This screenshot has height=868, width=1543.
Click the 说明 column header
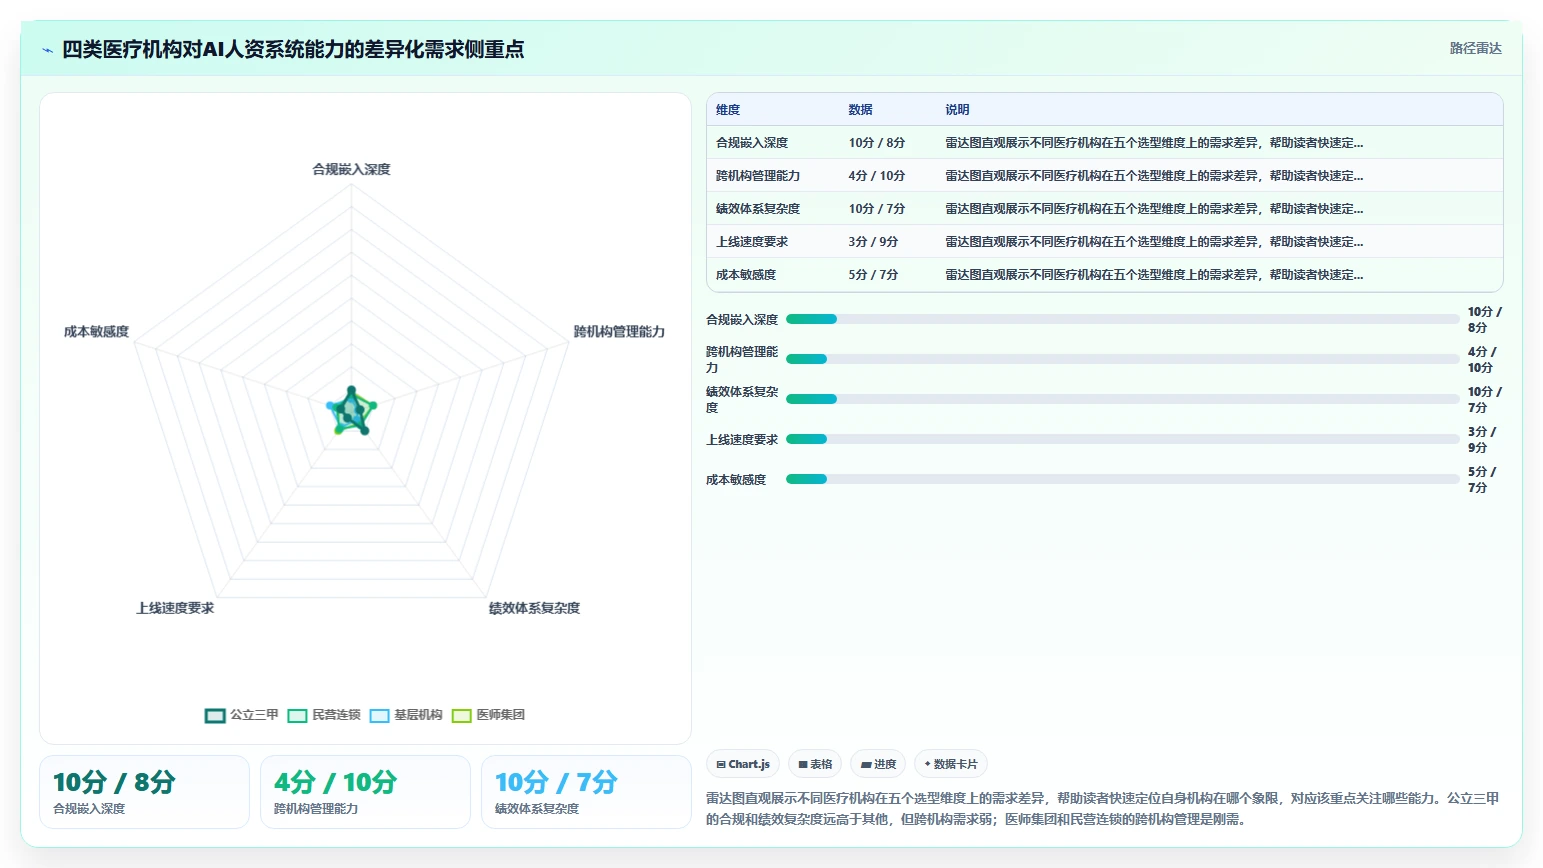click(x=957, y=110)
